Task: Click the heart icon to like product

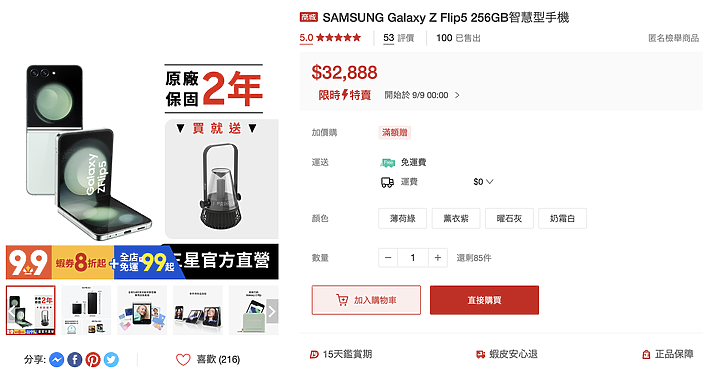Action: coord(183,360)
